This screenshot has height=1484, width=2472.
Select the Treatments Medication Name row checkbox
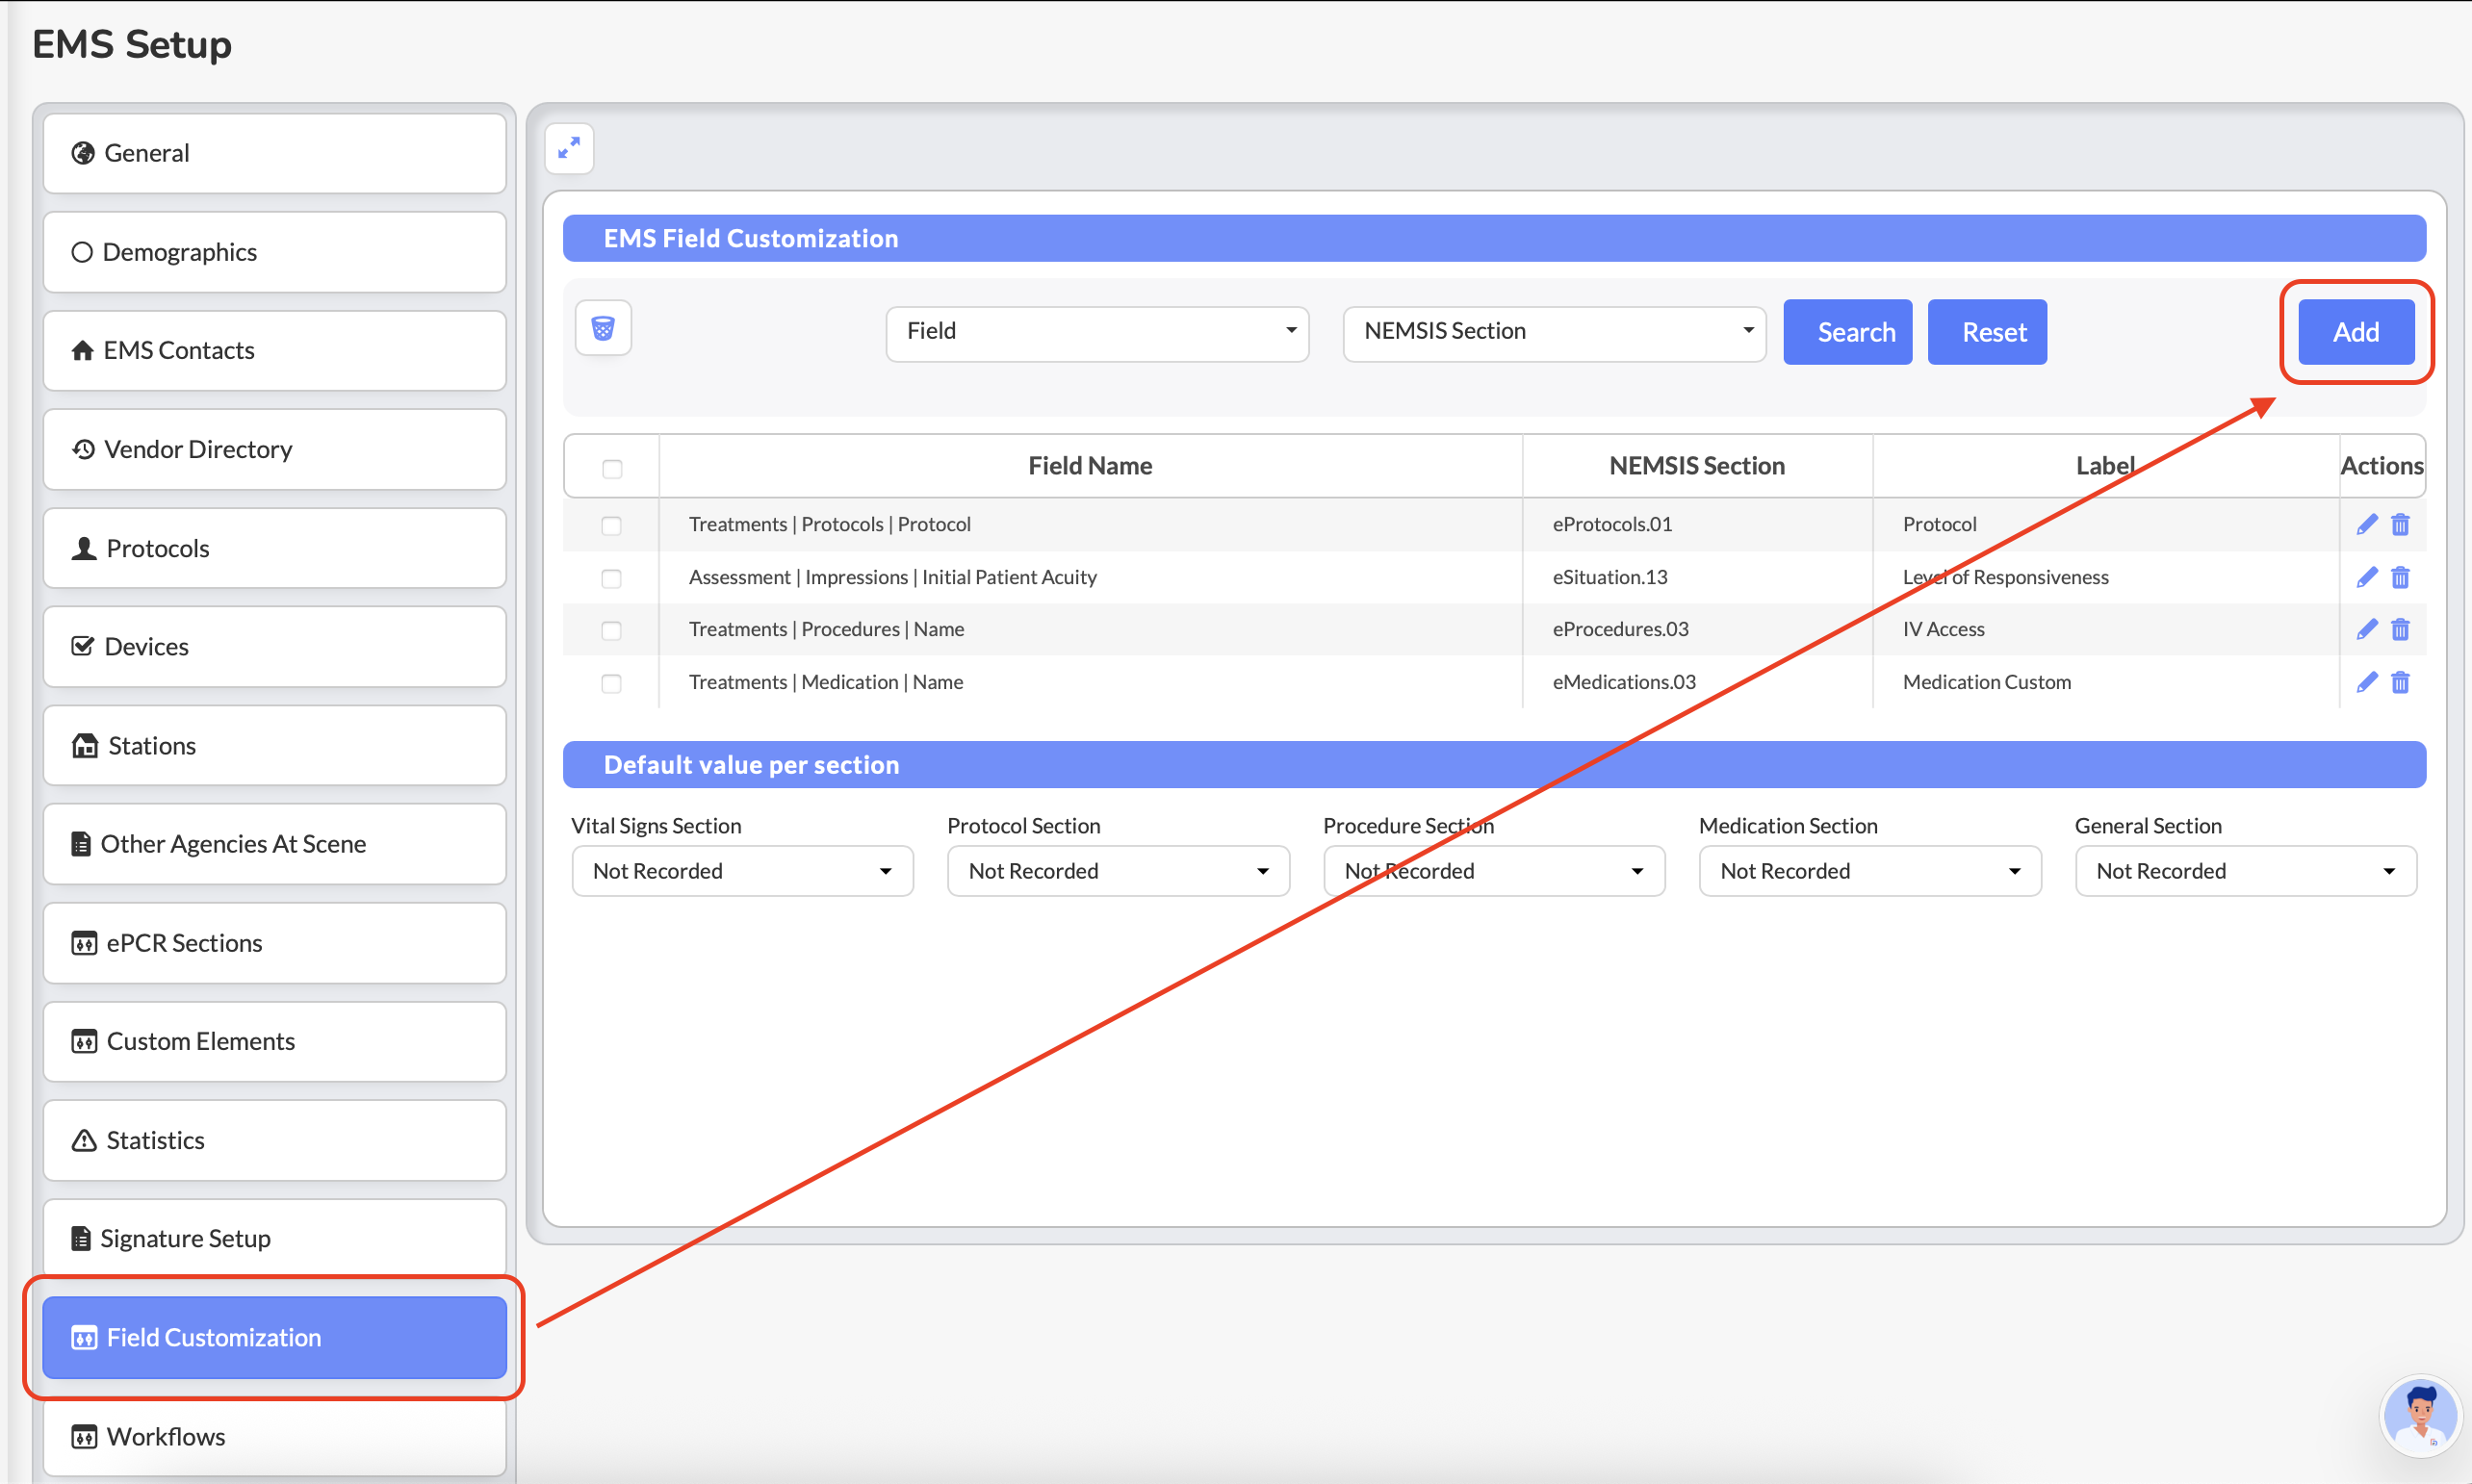(x=611, y=683)
